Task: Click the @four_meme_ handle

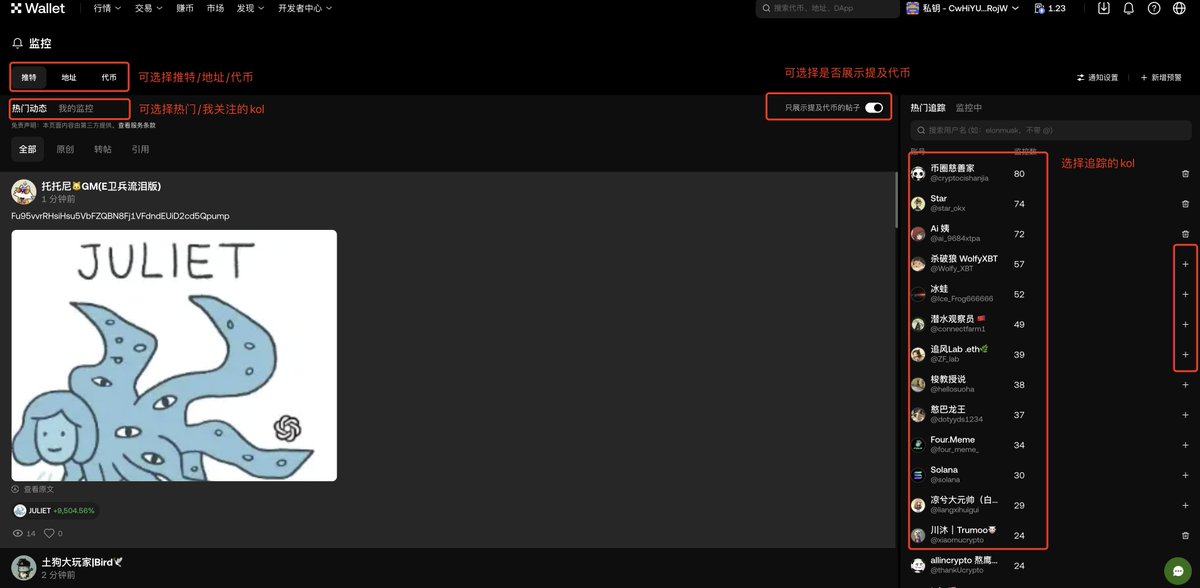Action: [x=954, y=449]
